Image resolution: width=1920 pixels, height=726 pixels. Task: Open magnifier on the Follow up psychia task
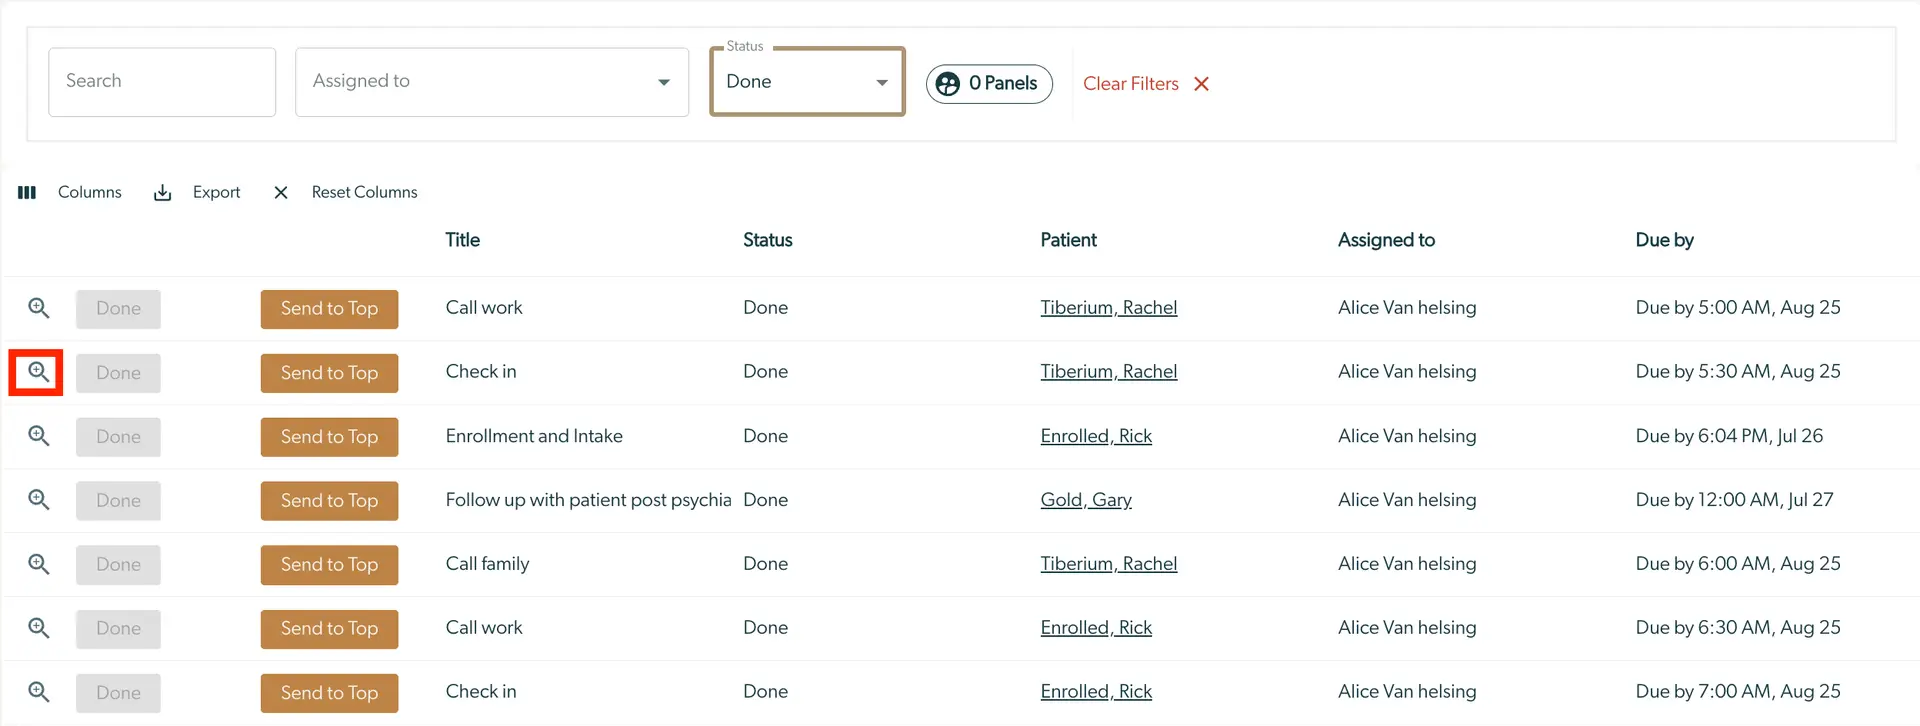pos(37,500)
